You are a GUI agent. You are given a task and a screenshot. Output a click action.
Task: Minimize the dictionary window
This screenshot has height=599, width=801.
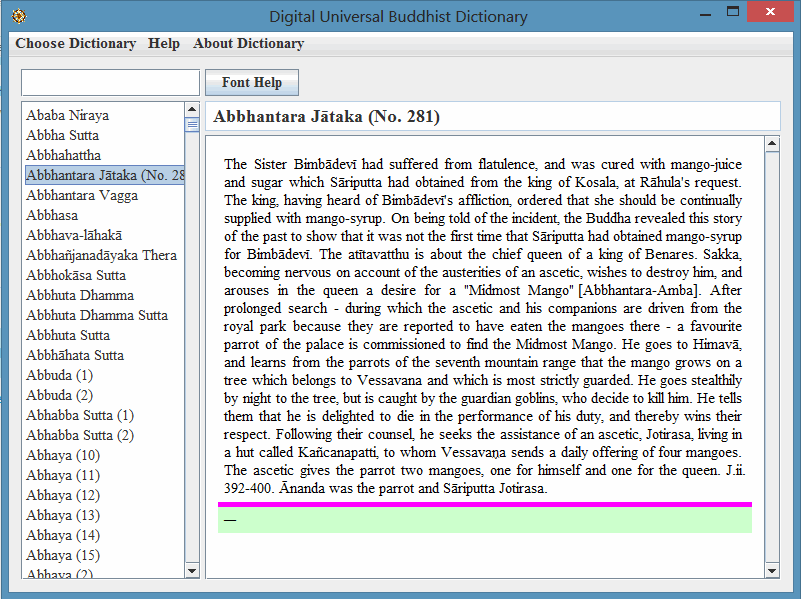coord(705,14)
